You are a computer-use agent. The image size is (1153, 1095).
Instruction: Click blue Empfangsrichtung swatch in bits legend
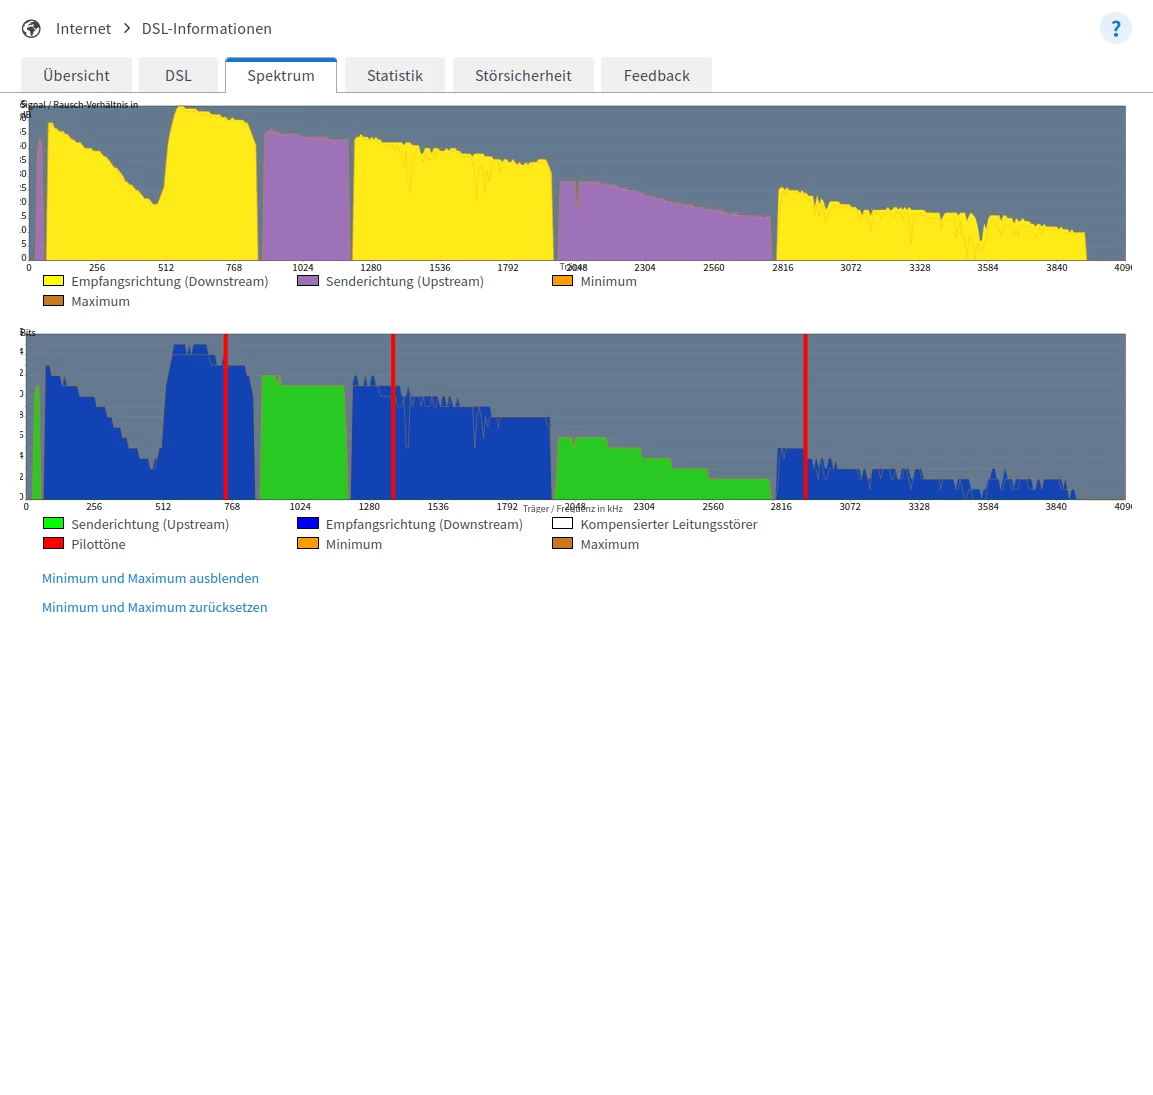point(308,524)
